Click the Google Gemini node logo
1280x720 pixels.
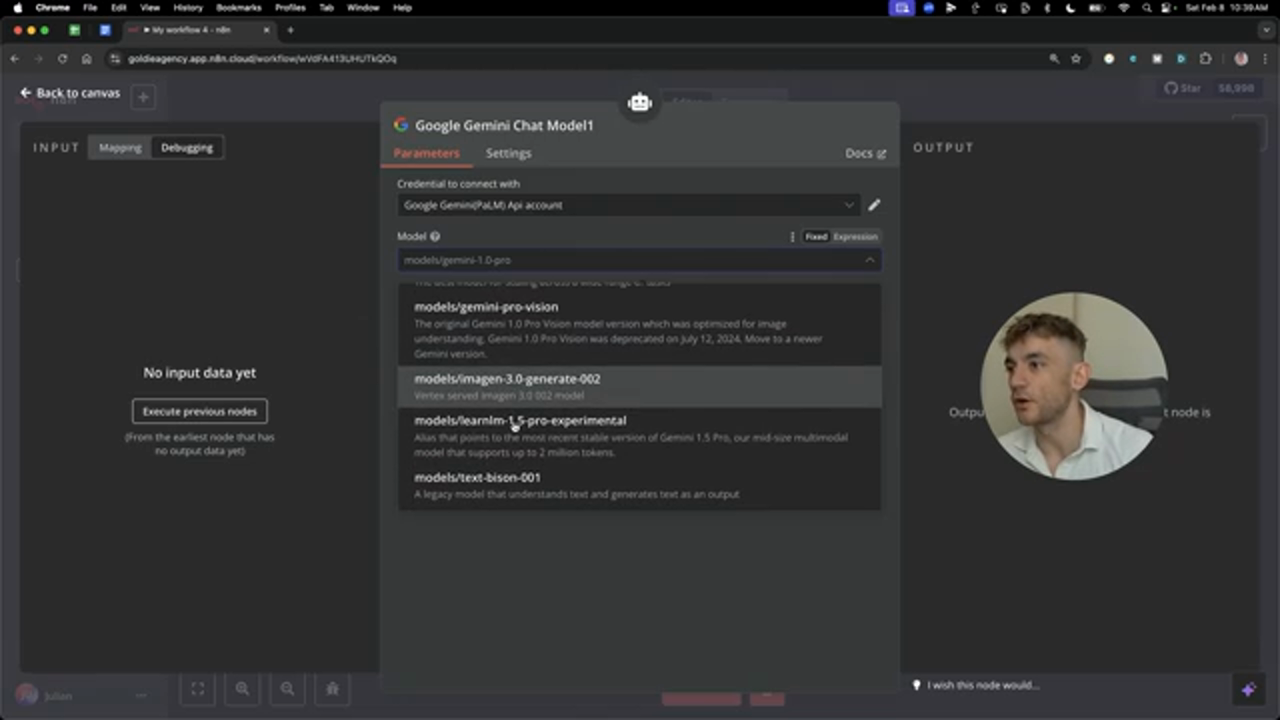[x=401, y=125]
